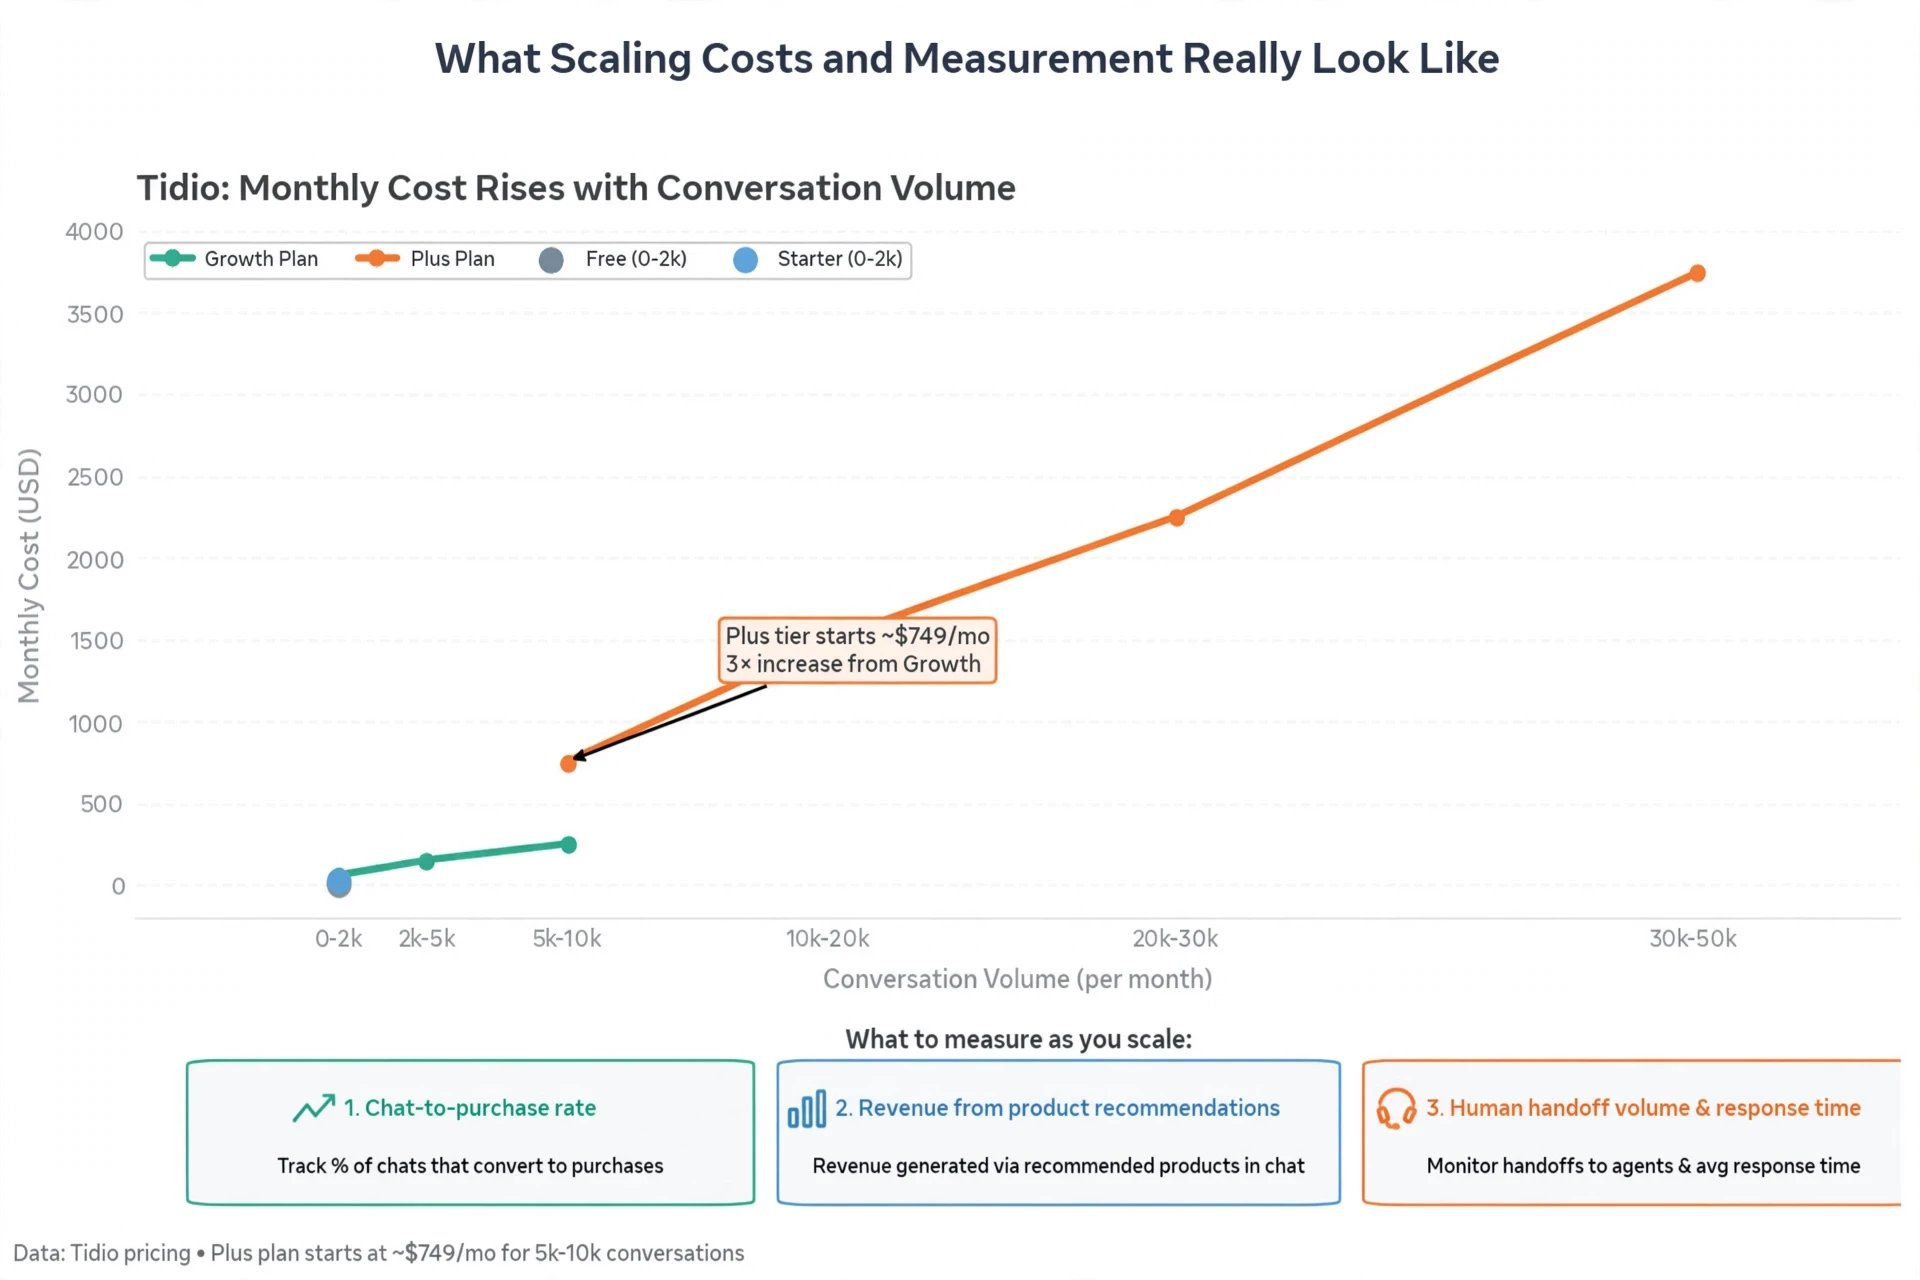The height and width of the screenshot is (1280, 1920).
Task: Click the '3000' y-axis value
Action: (94, 395)
